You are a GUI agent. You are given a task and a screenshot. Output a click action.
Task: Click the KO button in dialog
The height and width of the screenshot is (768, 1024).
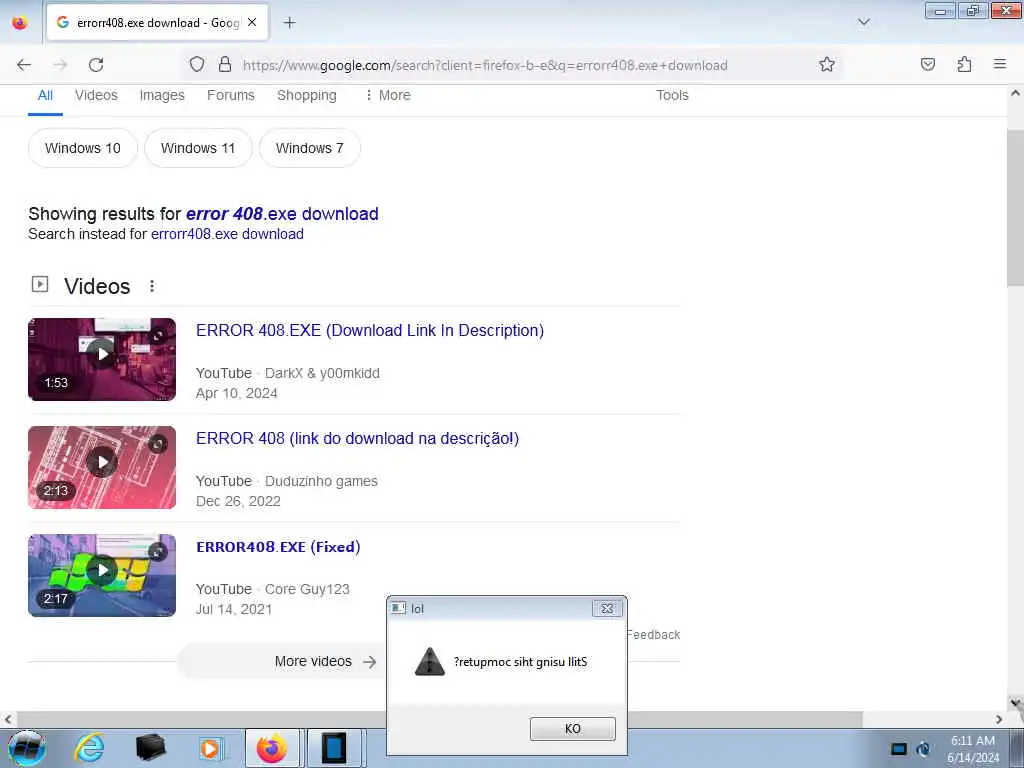[573, 729]
